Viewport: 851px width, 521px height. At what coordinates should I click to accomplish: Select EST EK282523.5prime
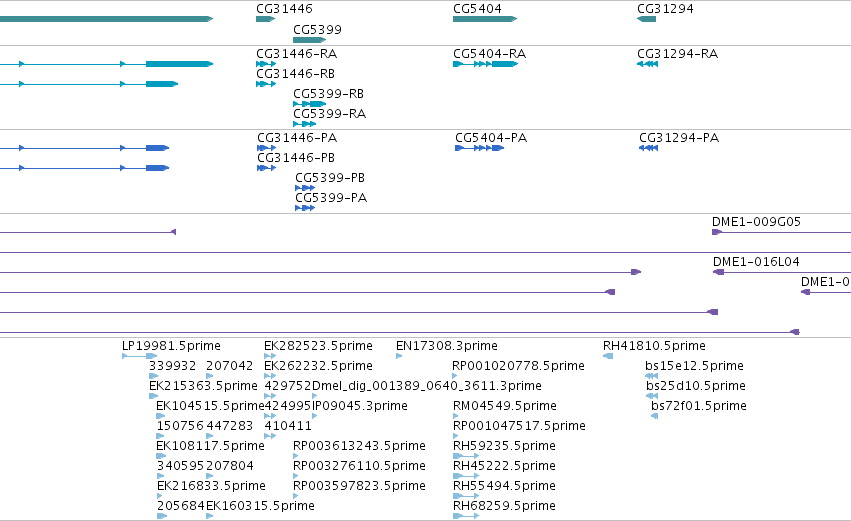[318, 346]
